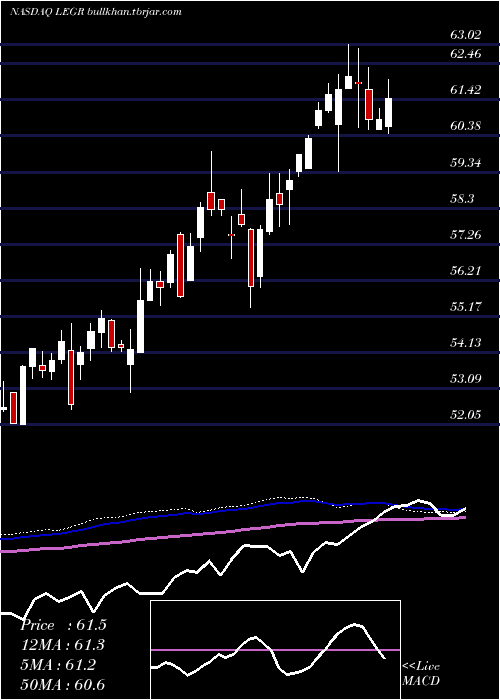Click the 55.17 price level label
This screenshot has height=700, width=500.
tap(466, 307)
